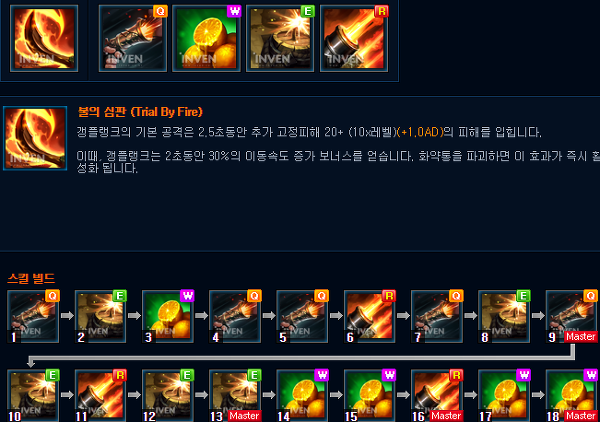The width and height of the screenshot is (600, 422).
Task: Select the E powder keg icon in the top row
Action: (x=280, y=38)
